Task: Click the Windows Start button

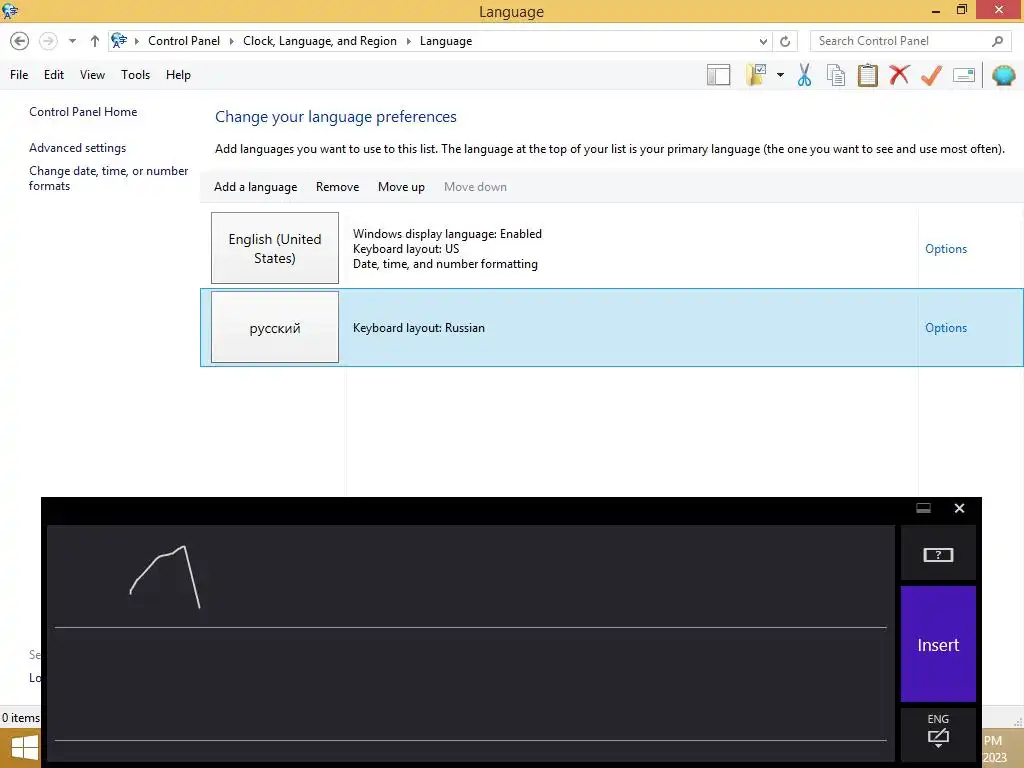Action: coord(24,748)
